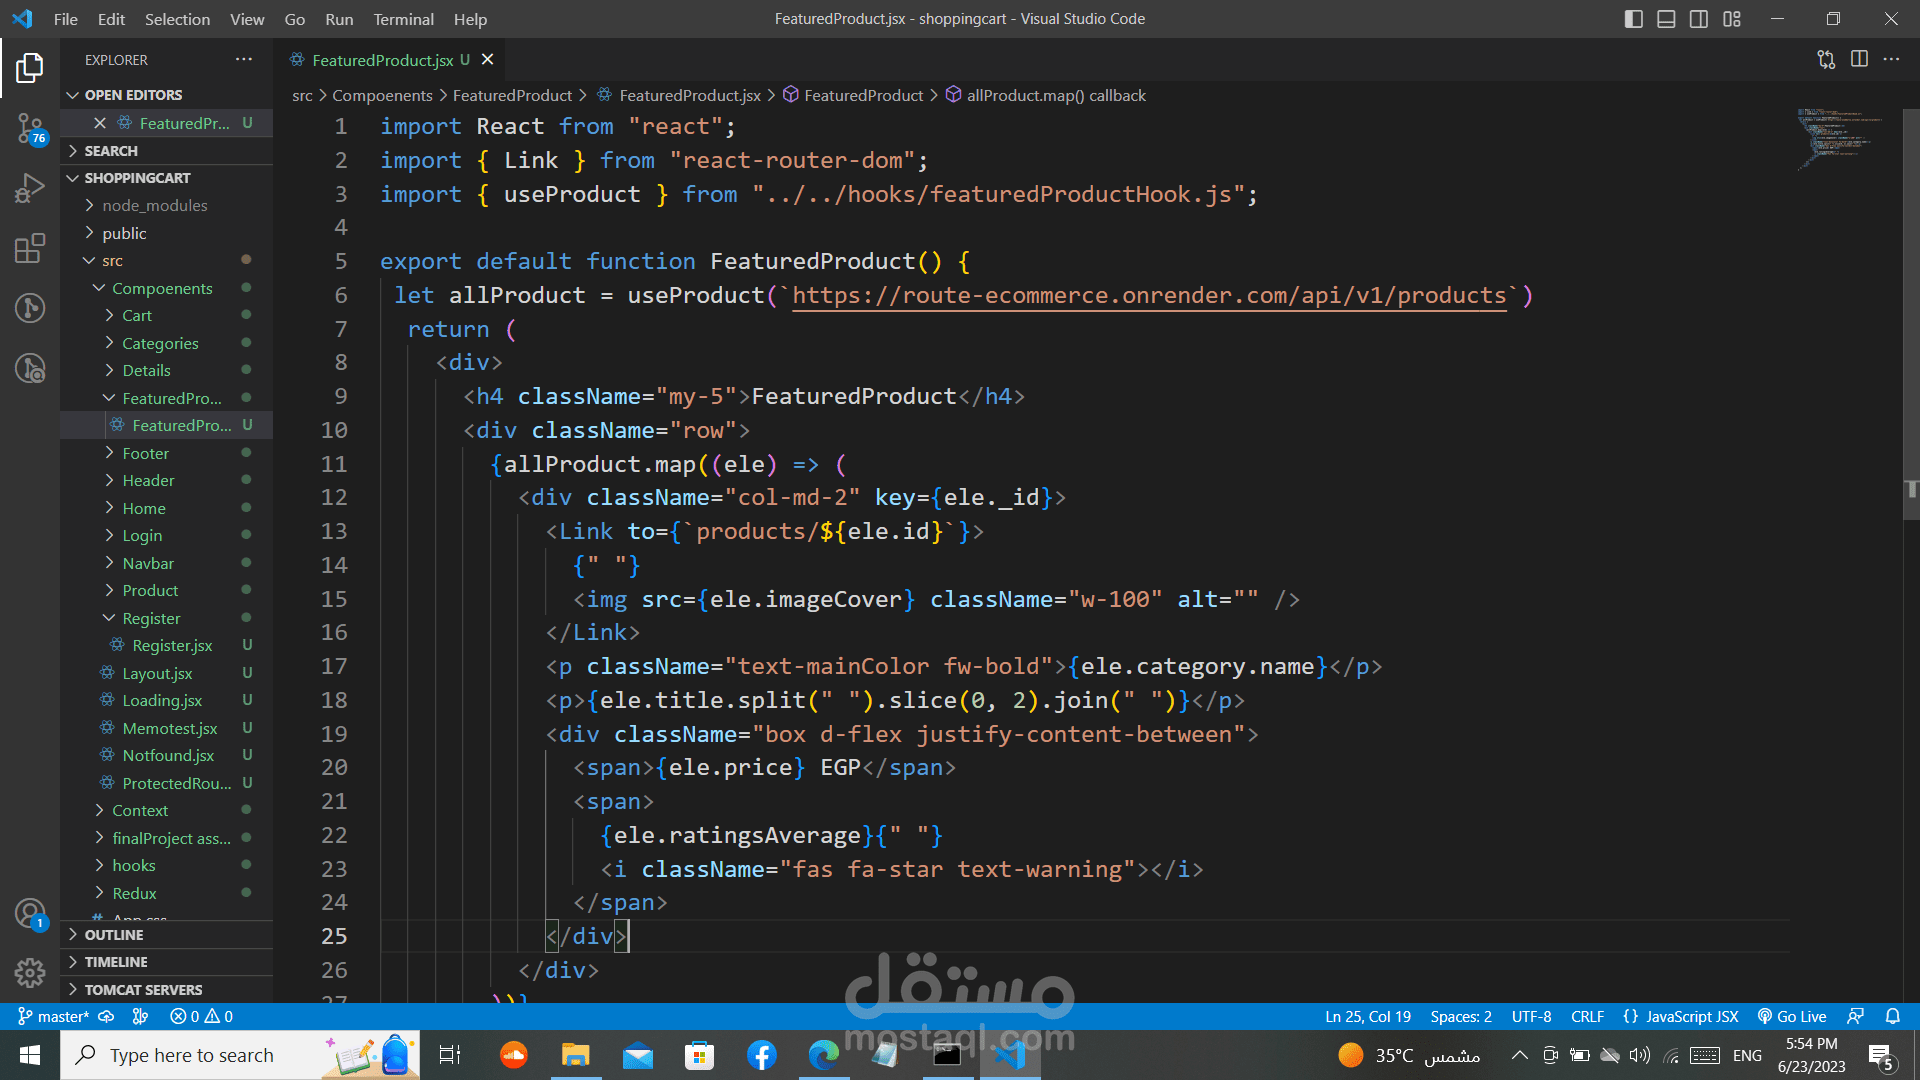
Task: Toggle Panel layout button
Action: (x=1666, y=19)
